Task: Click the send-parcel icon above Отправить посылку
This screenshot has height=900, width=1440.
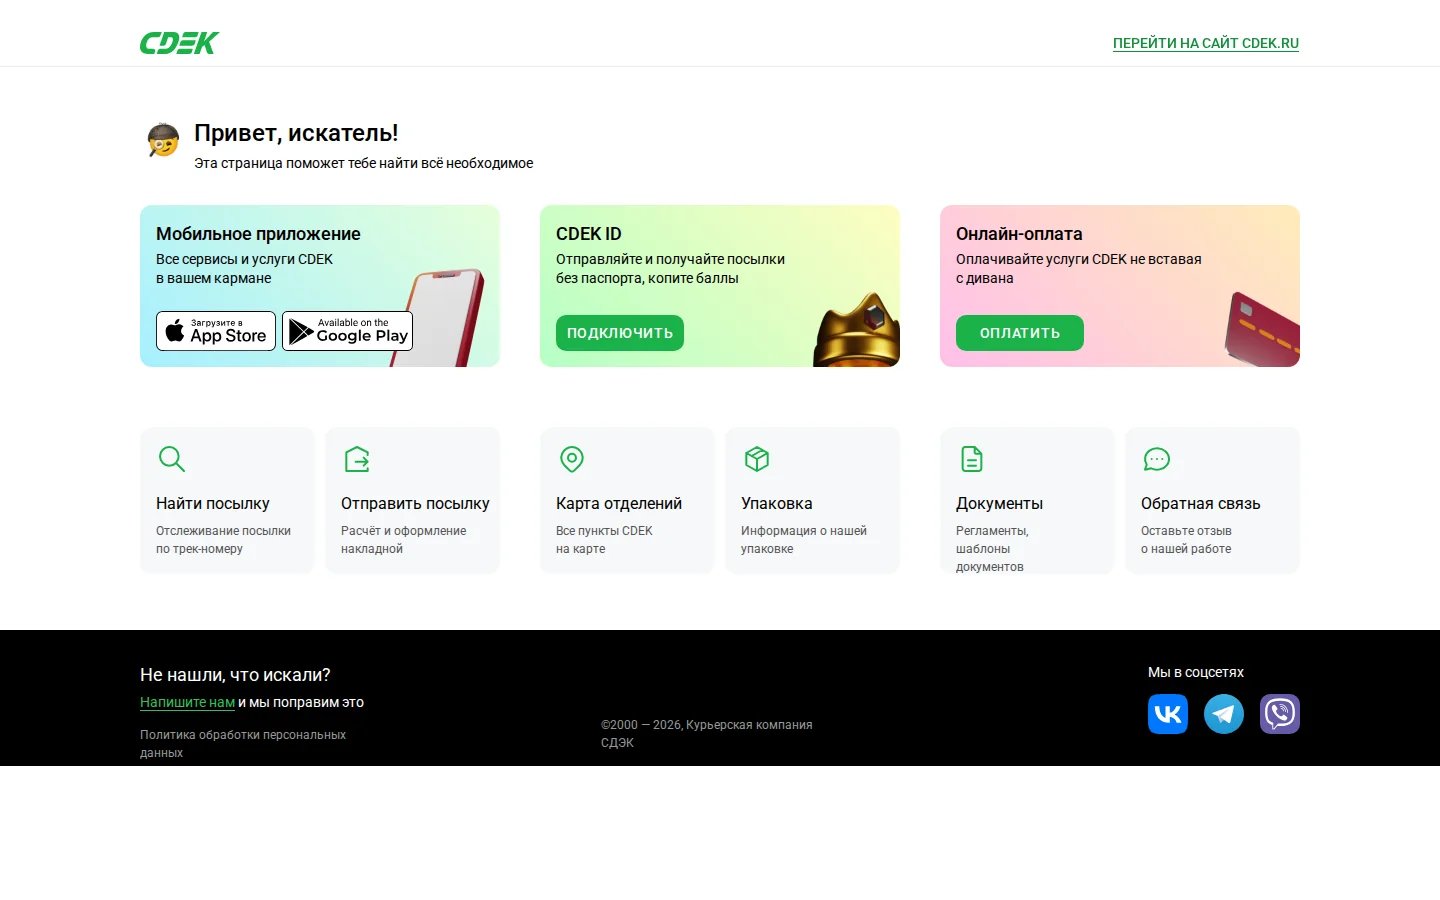Action: pos(357,459)
